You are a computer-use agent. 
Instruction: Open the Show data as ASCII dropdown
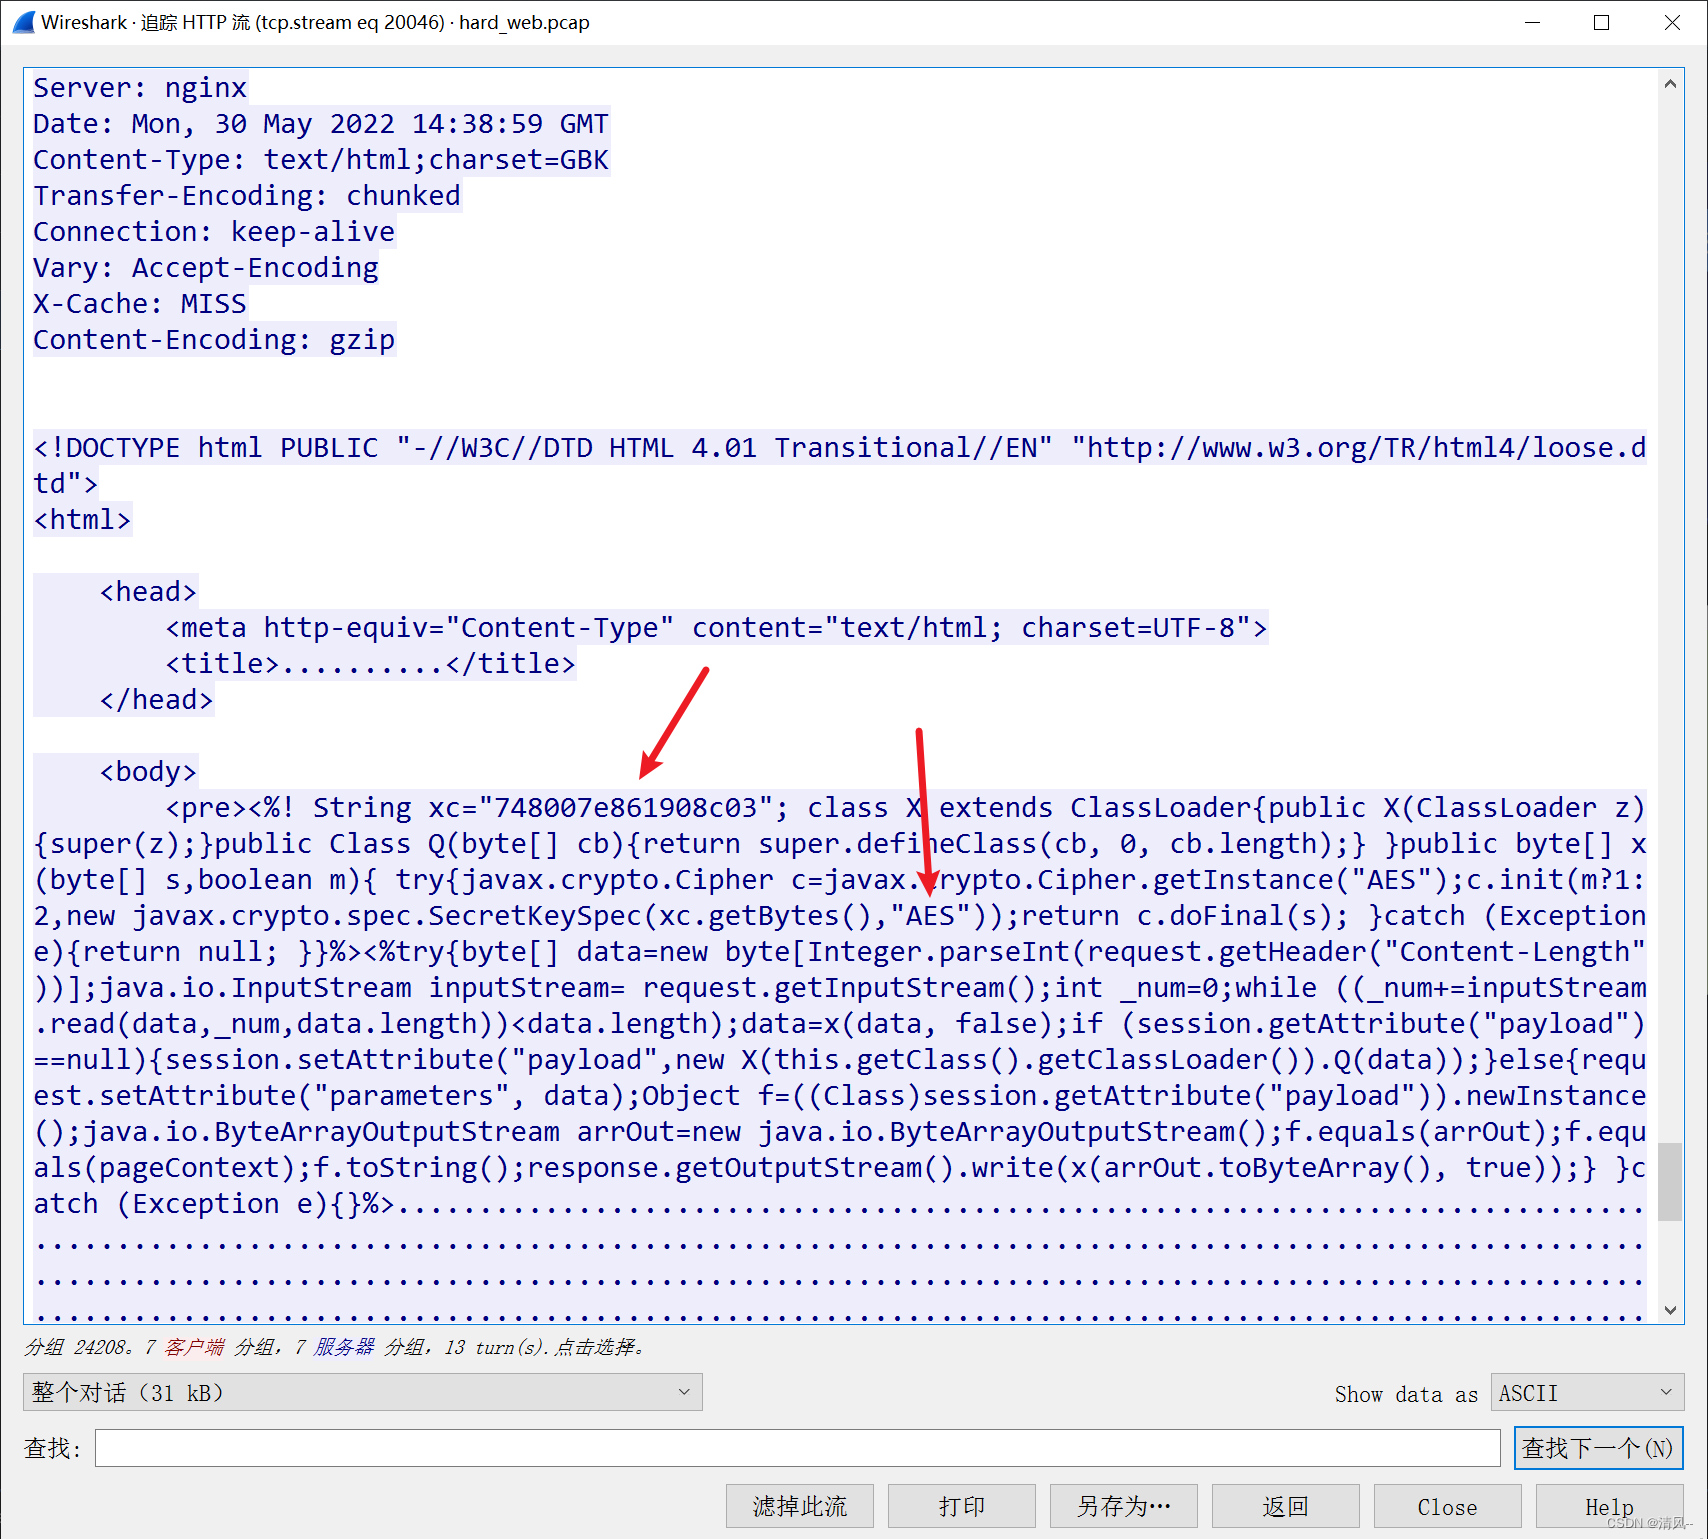click(1587, 1392)
